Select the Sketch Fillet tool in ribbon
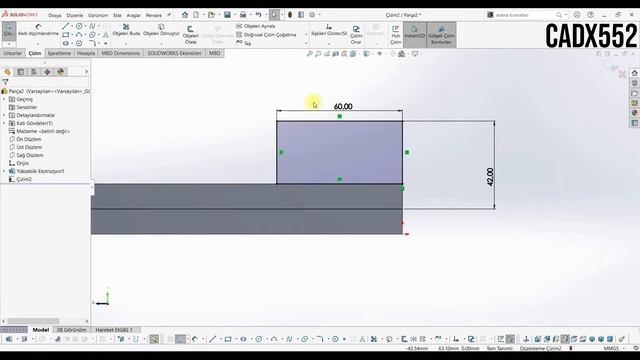The height and width of the screenshot is (360, 640). point(92,43)
